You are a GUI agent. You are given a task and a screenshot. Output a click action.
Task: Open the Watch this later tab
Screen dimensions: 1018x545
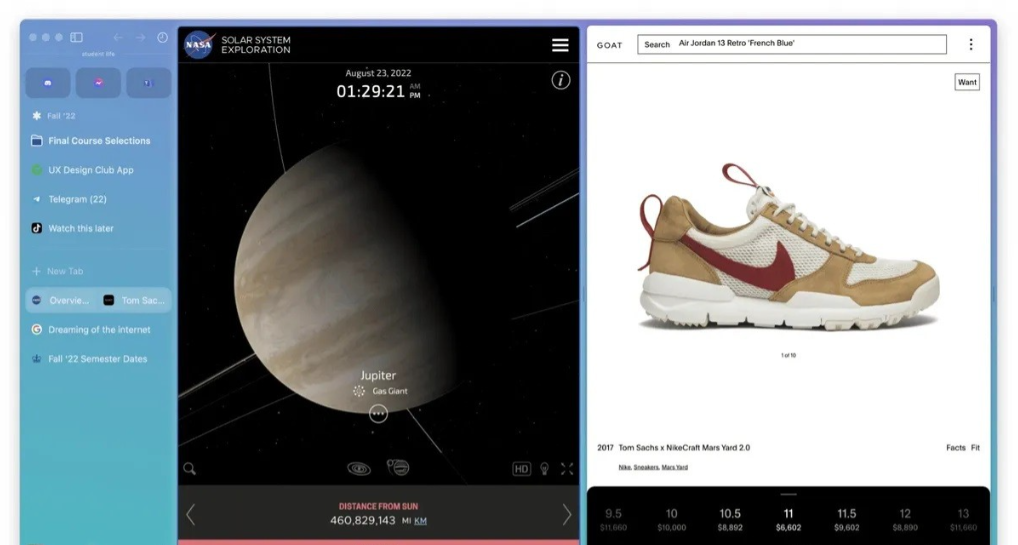(99, 229)
